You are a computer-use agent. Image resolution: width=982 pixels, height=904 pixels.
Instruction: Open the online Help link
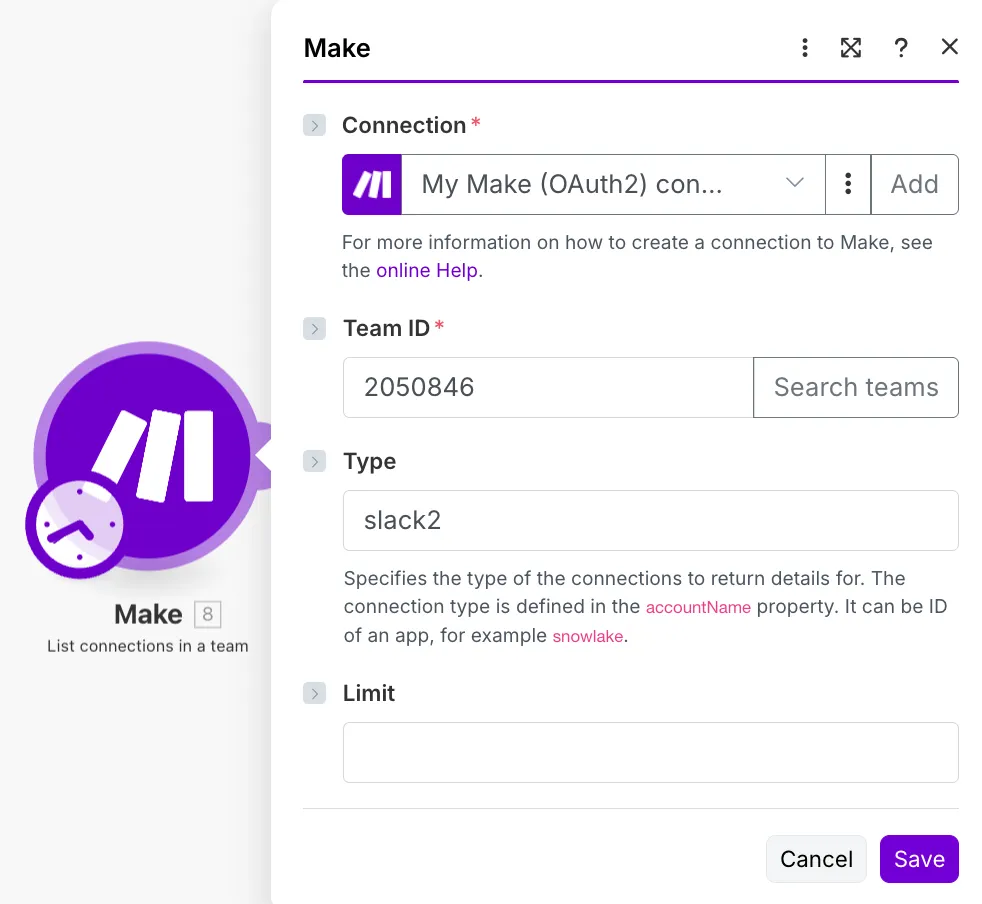426,271
